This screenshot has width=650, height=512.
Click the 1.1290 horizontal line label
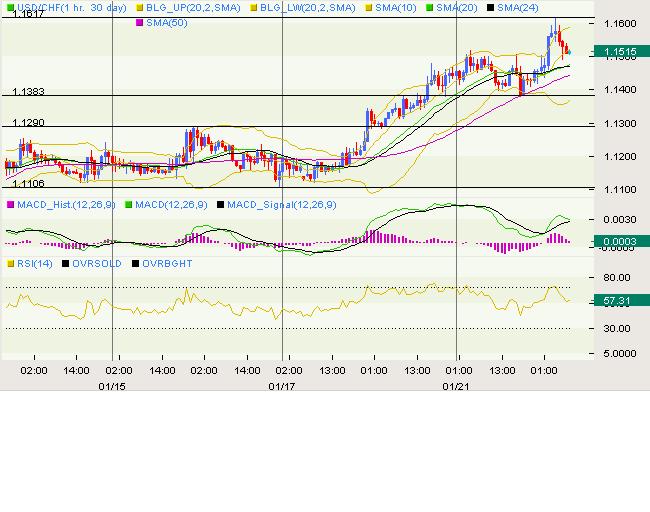[28, 123]
